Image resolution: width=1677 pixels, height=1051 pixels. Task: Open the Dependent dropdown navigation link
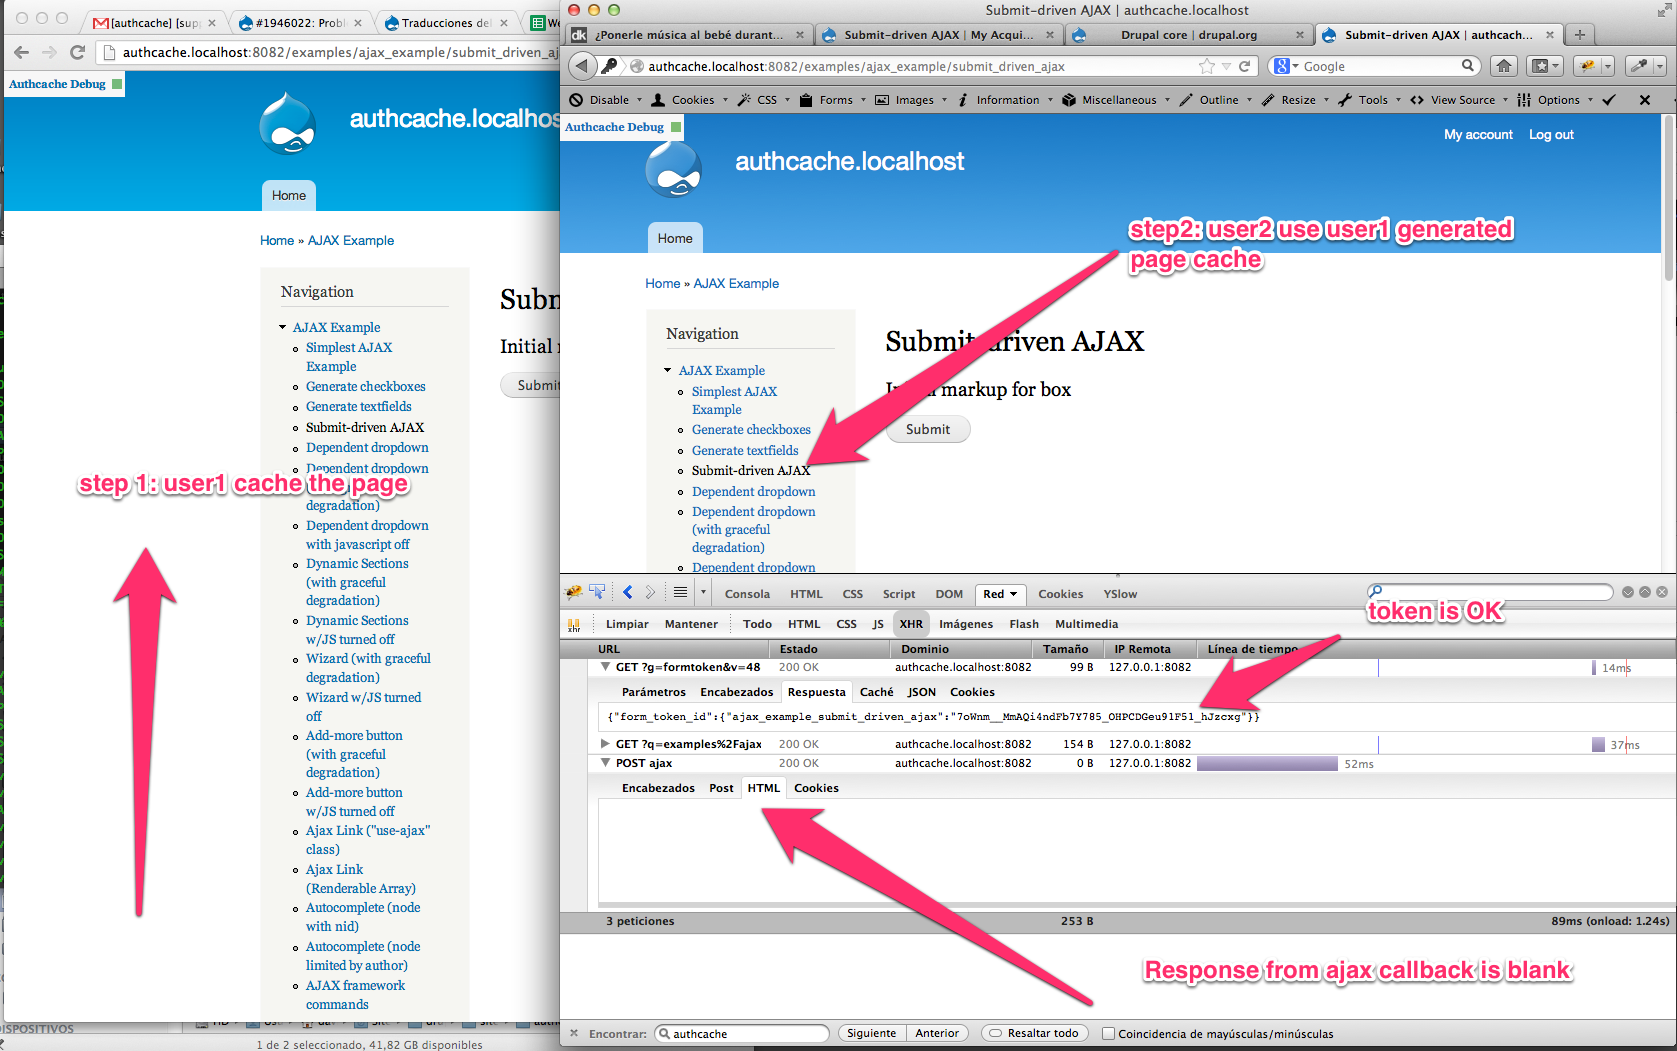pos(753,491)
